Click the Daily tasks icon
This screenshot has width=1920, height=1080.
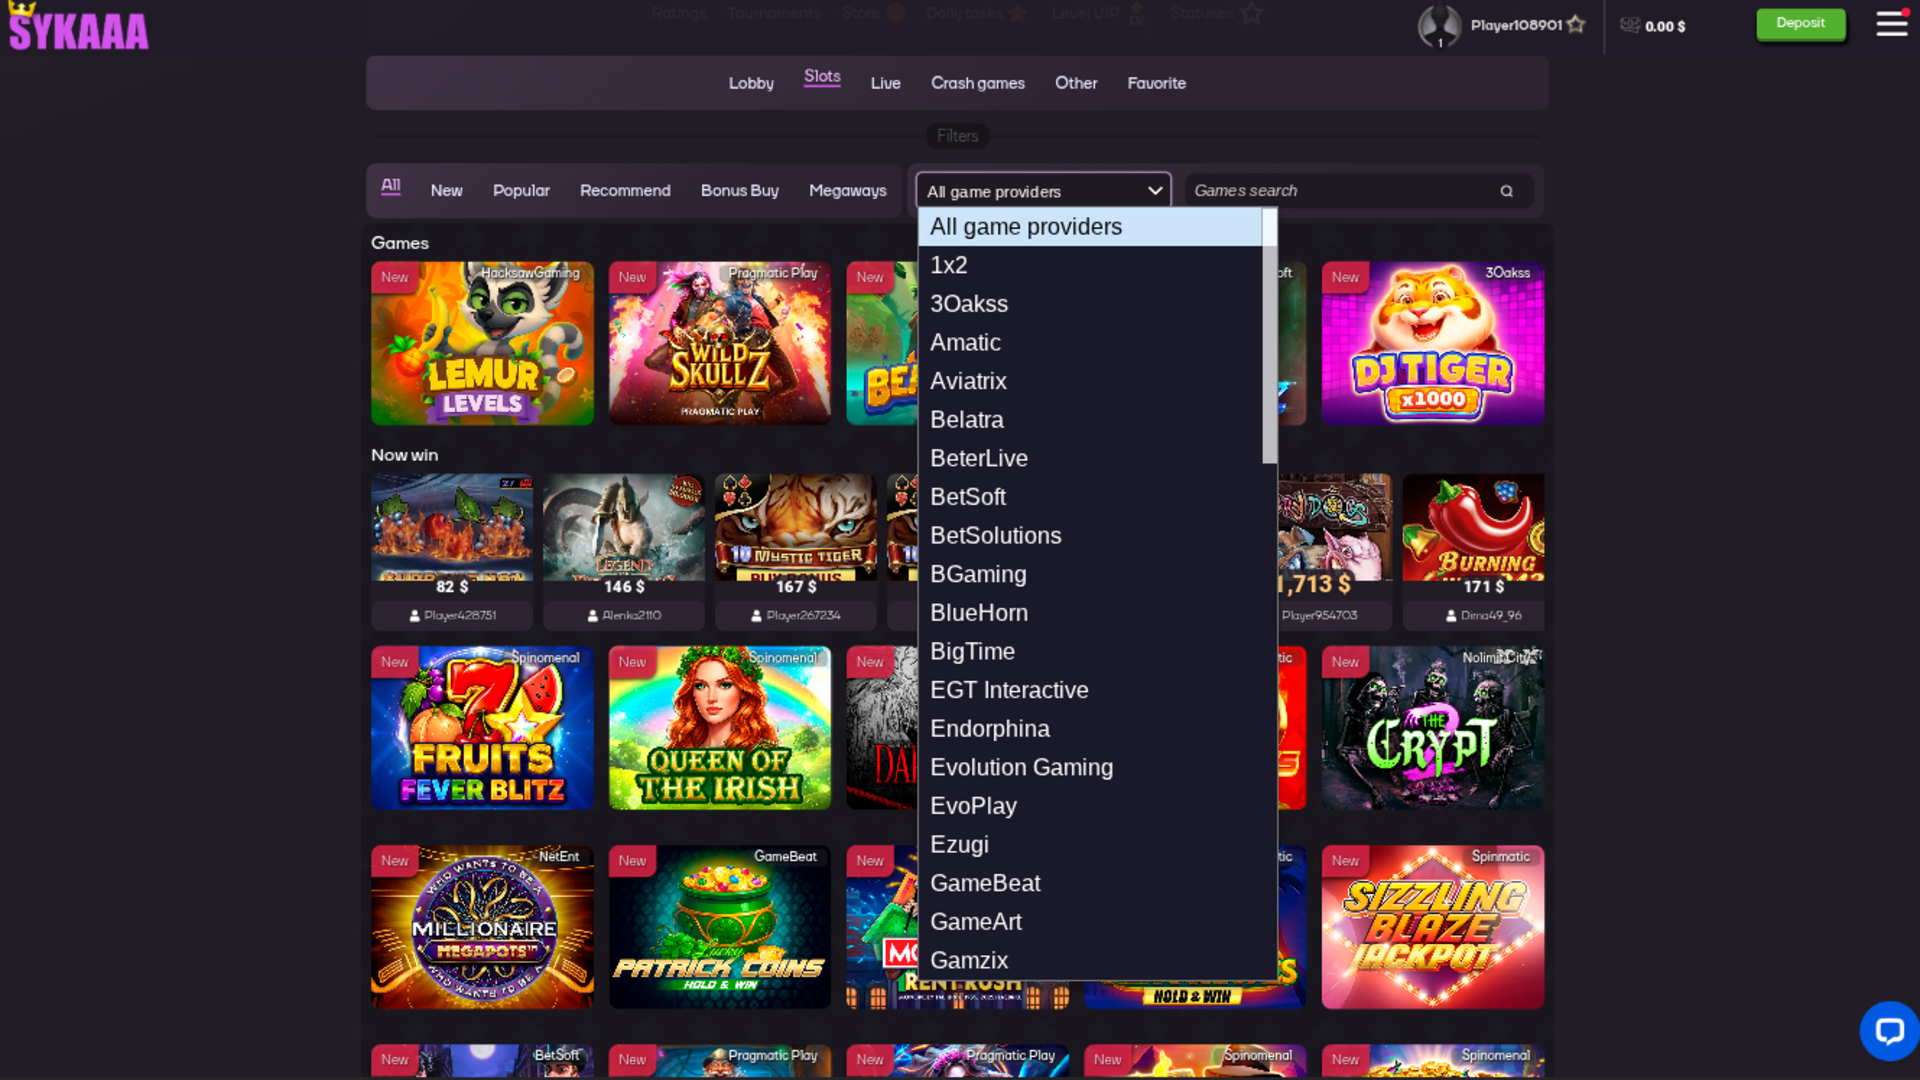(x=1019, y=13)
